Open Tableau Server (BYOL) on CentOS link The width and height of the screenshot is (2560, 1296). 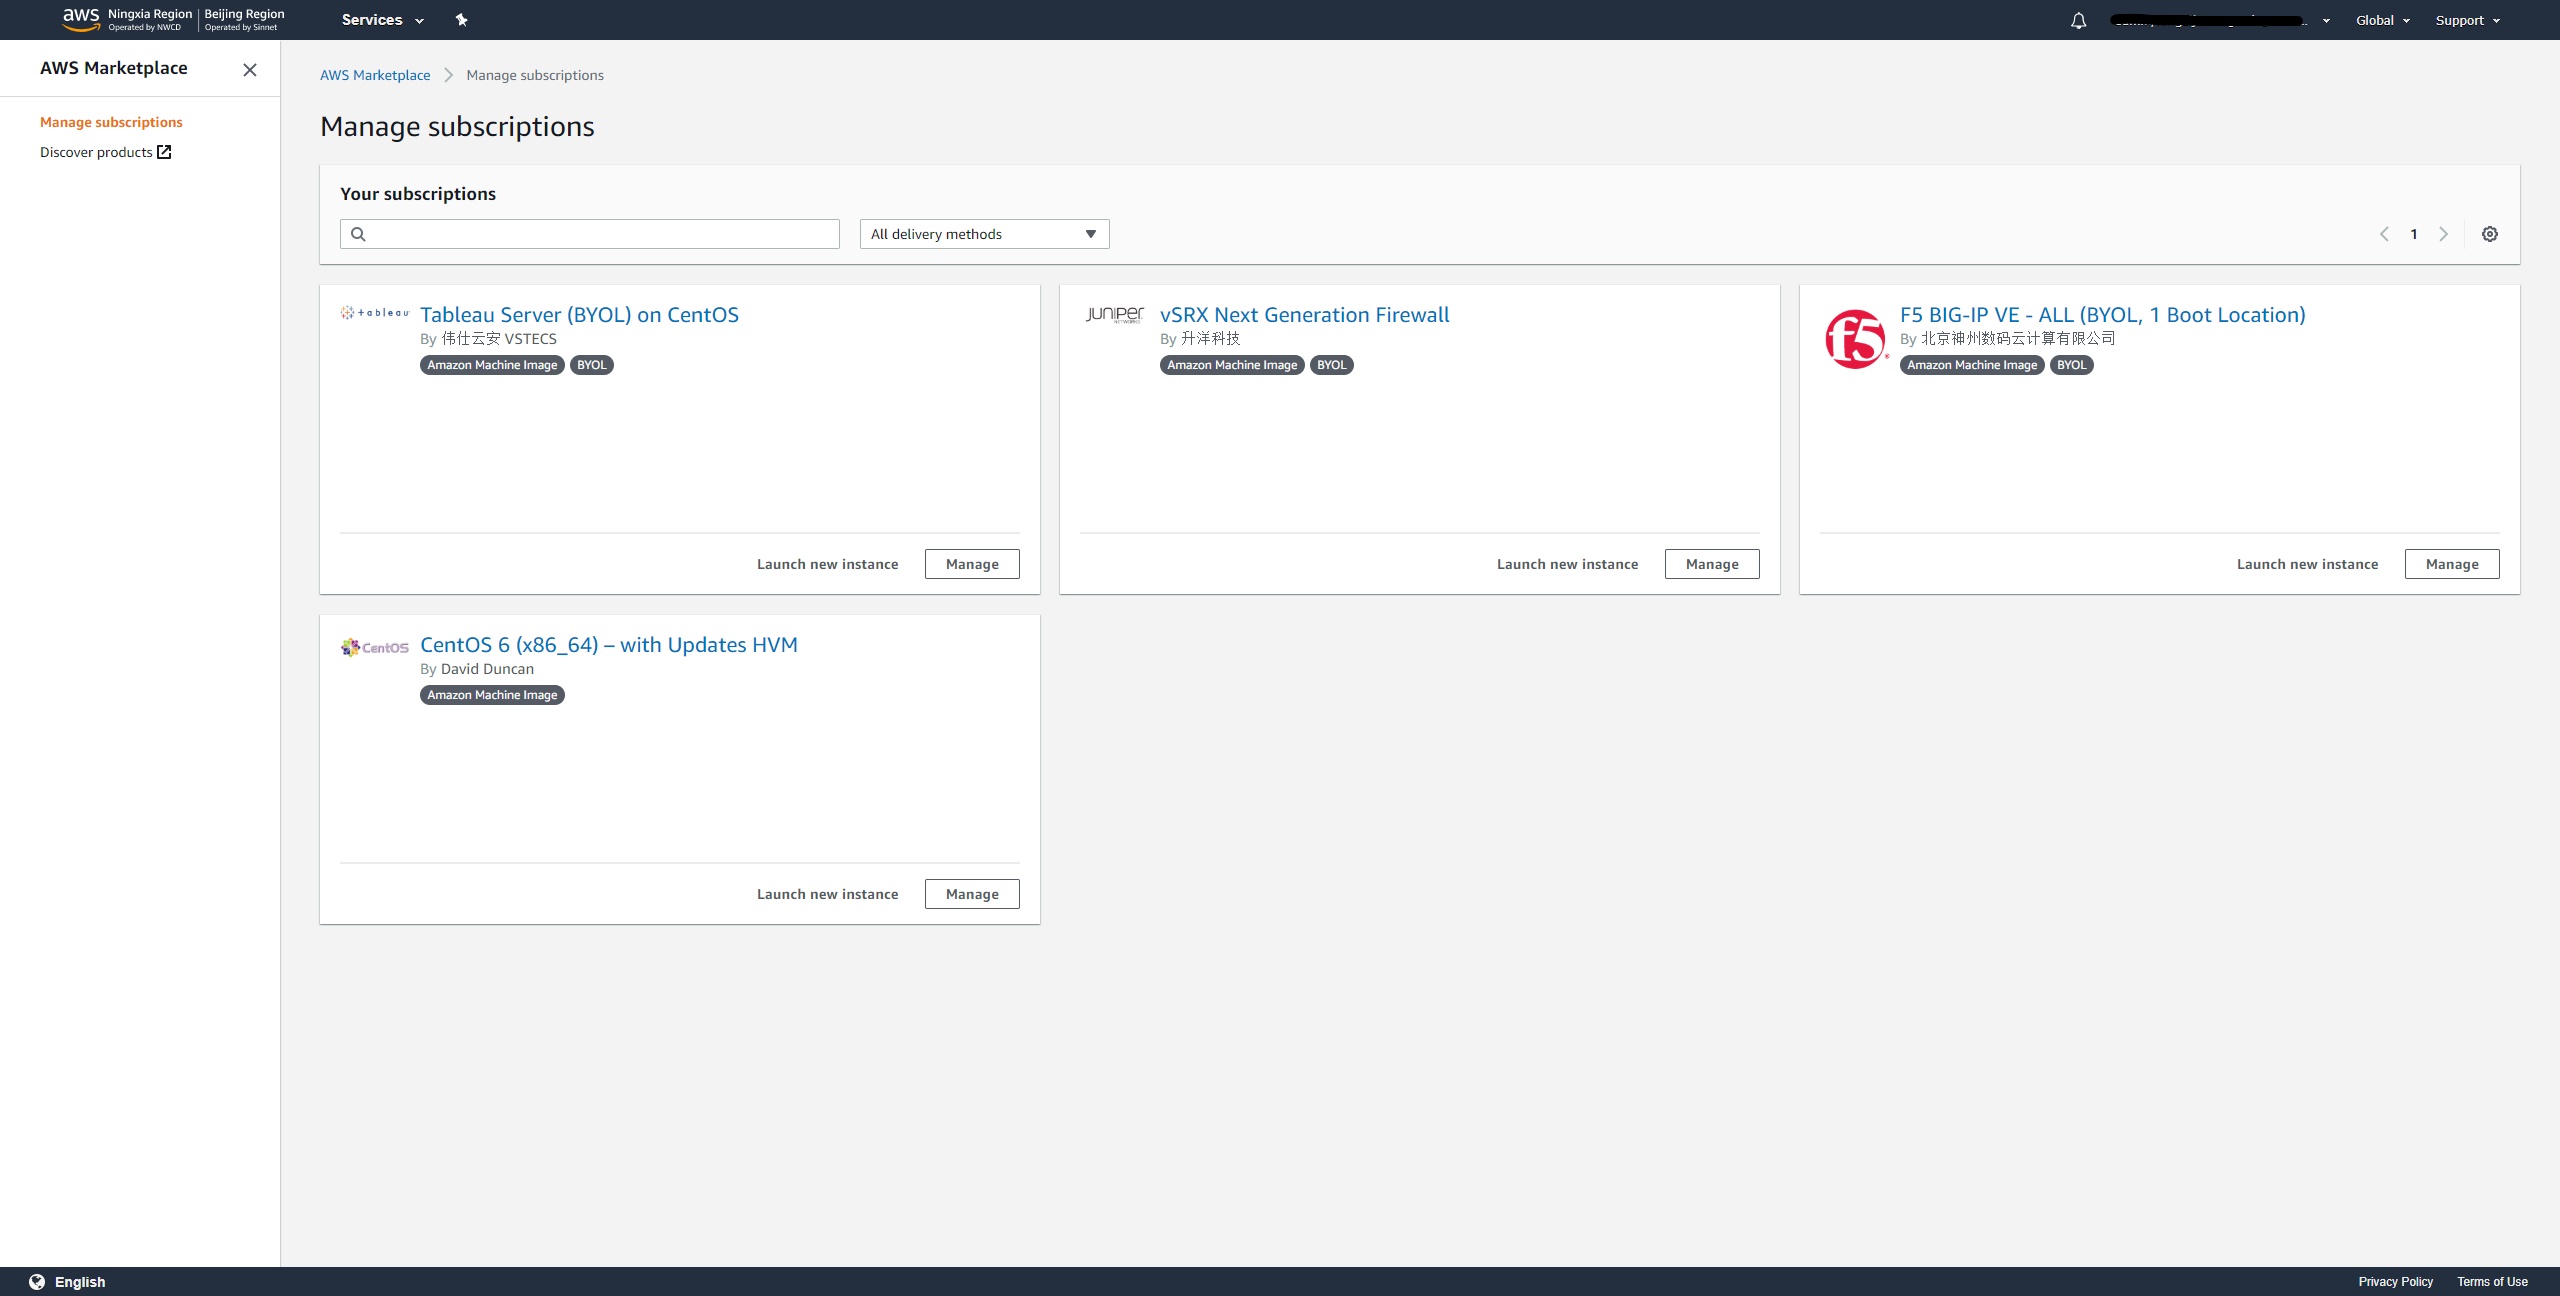tap(579, 315)
